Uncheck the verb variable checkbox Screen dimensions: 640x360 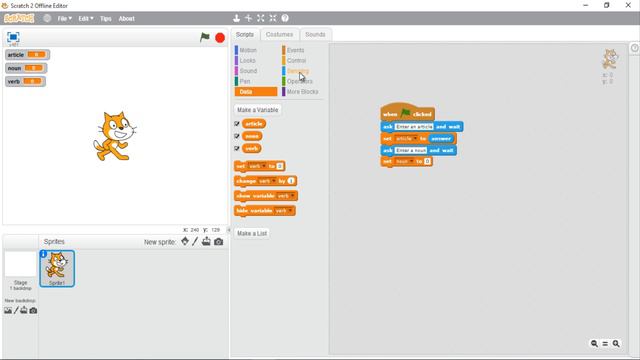[237, 149]
